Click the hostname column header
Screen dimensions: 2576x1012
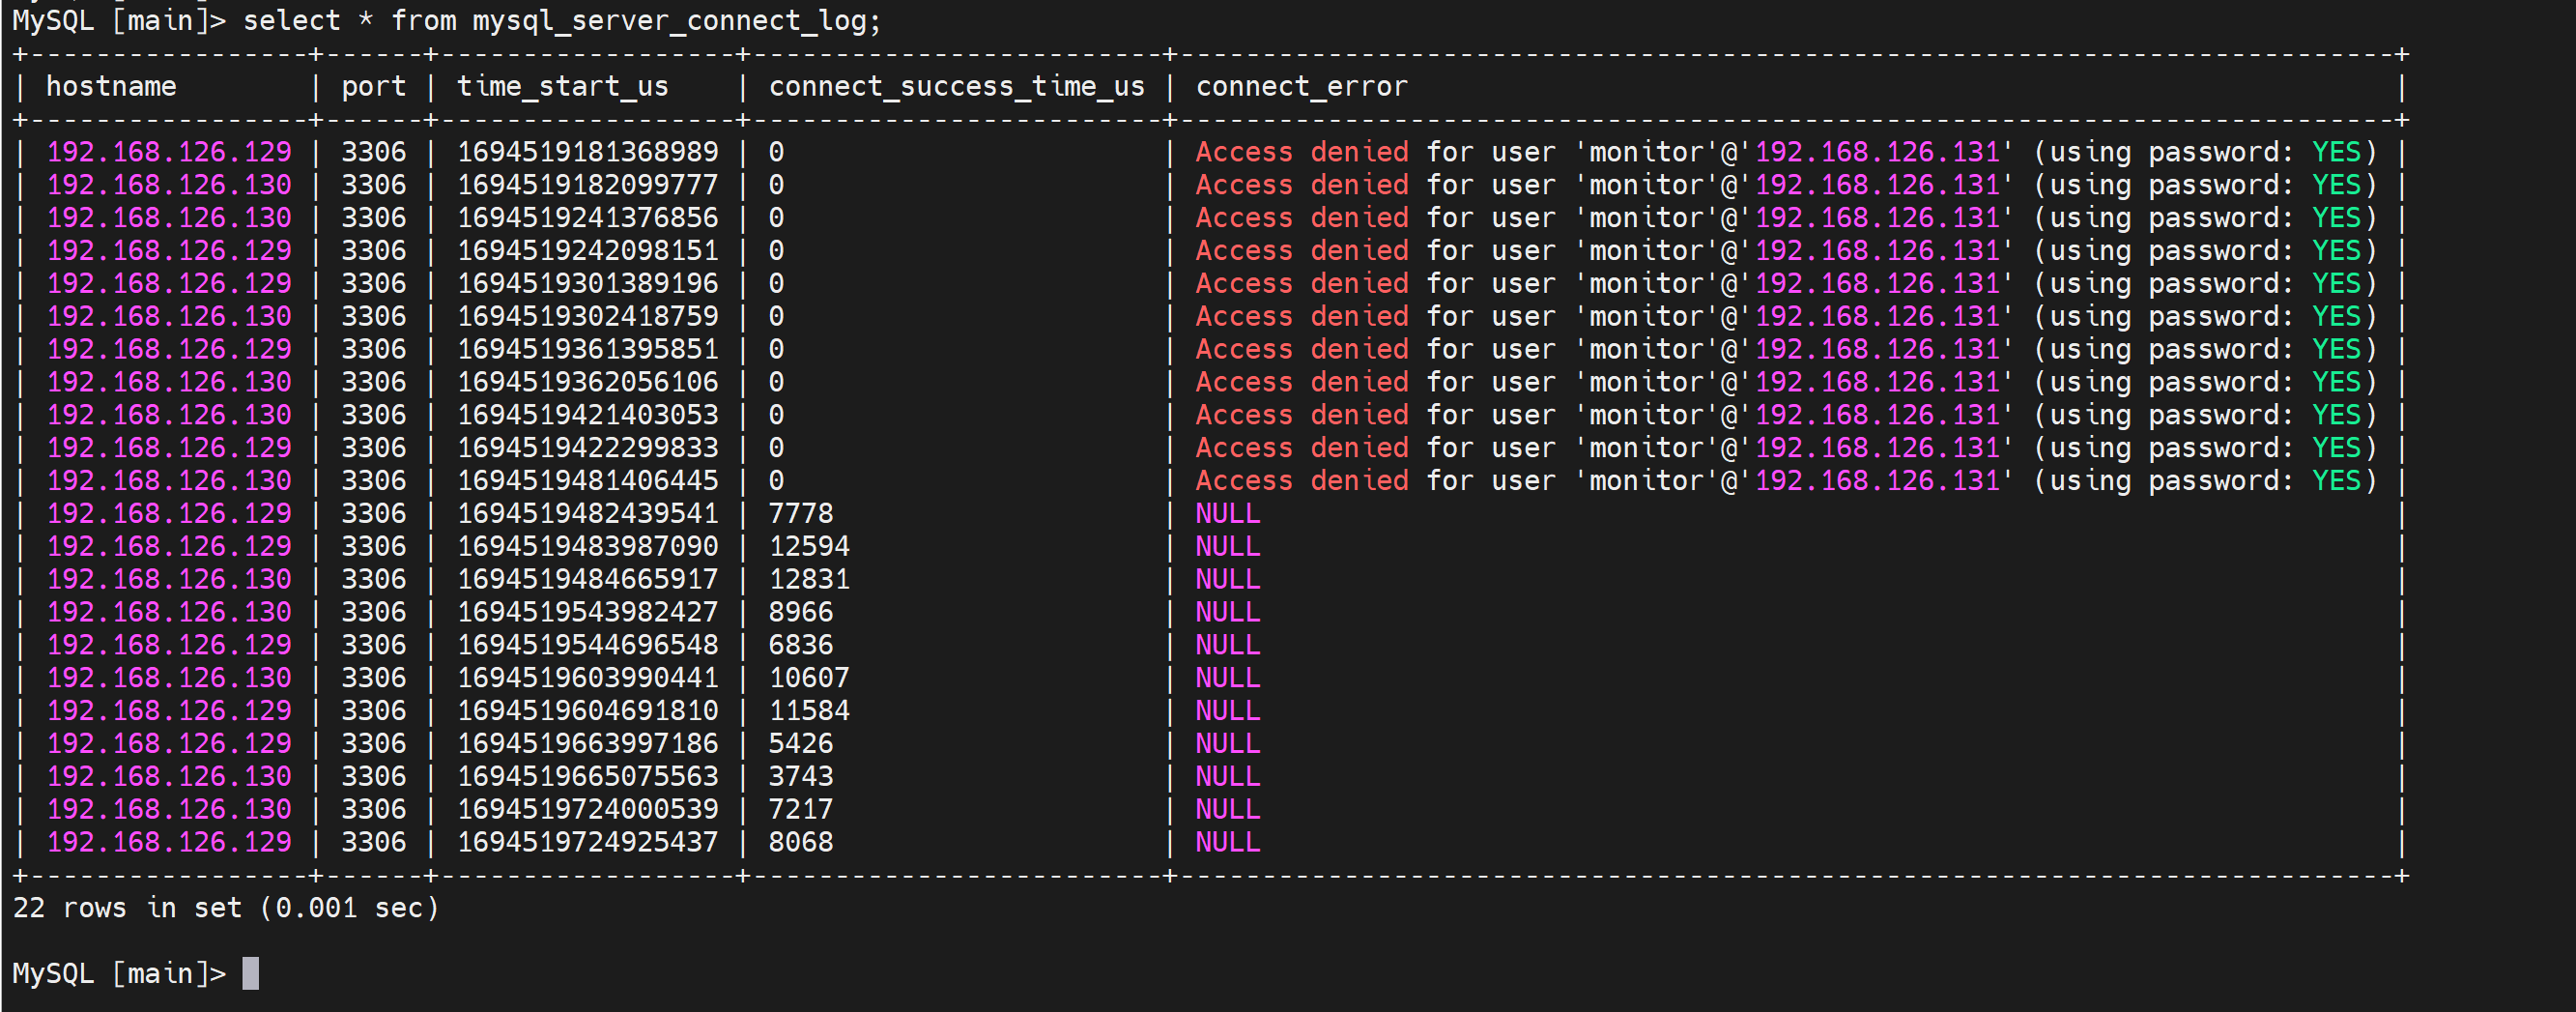[x=111, y=87]
